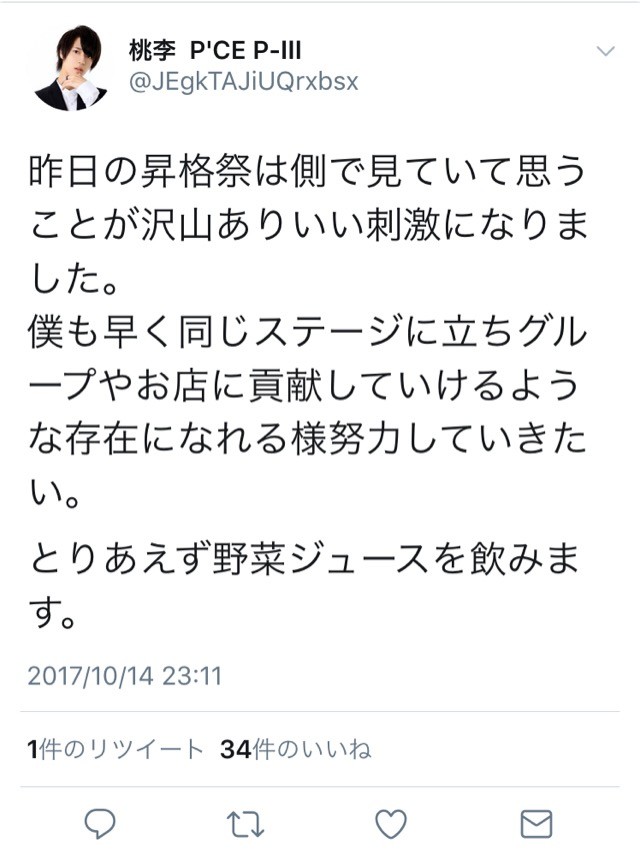Viewport: 640px width, 855px height.
Task: Share tweet via envelope message icon
Action: point(536,823)
